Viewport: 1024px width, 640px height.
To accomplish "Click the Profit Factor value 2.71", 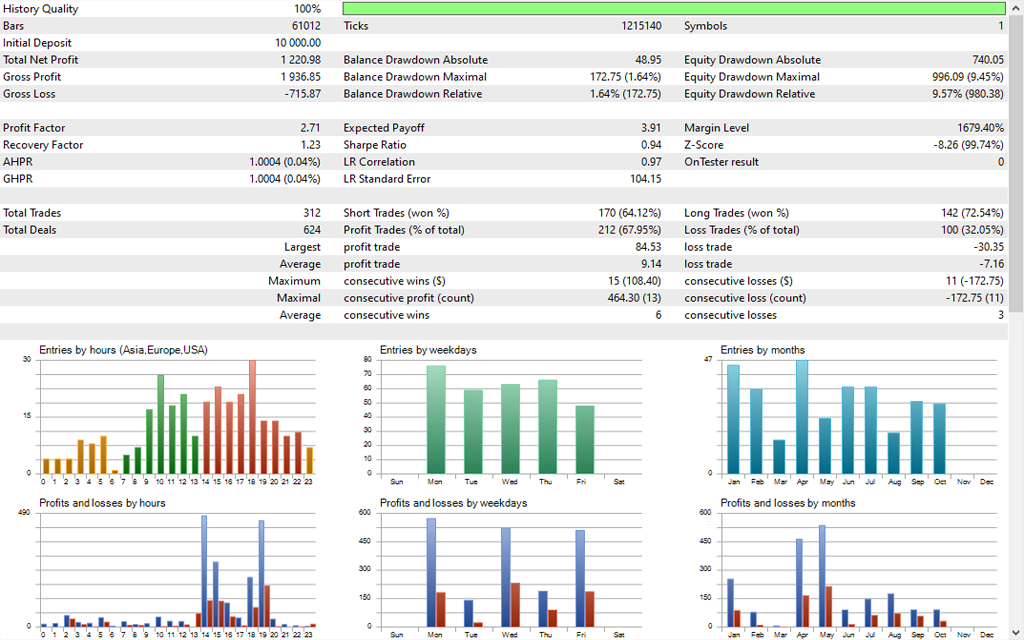I will pyautogui.click(x=310, y=128).
